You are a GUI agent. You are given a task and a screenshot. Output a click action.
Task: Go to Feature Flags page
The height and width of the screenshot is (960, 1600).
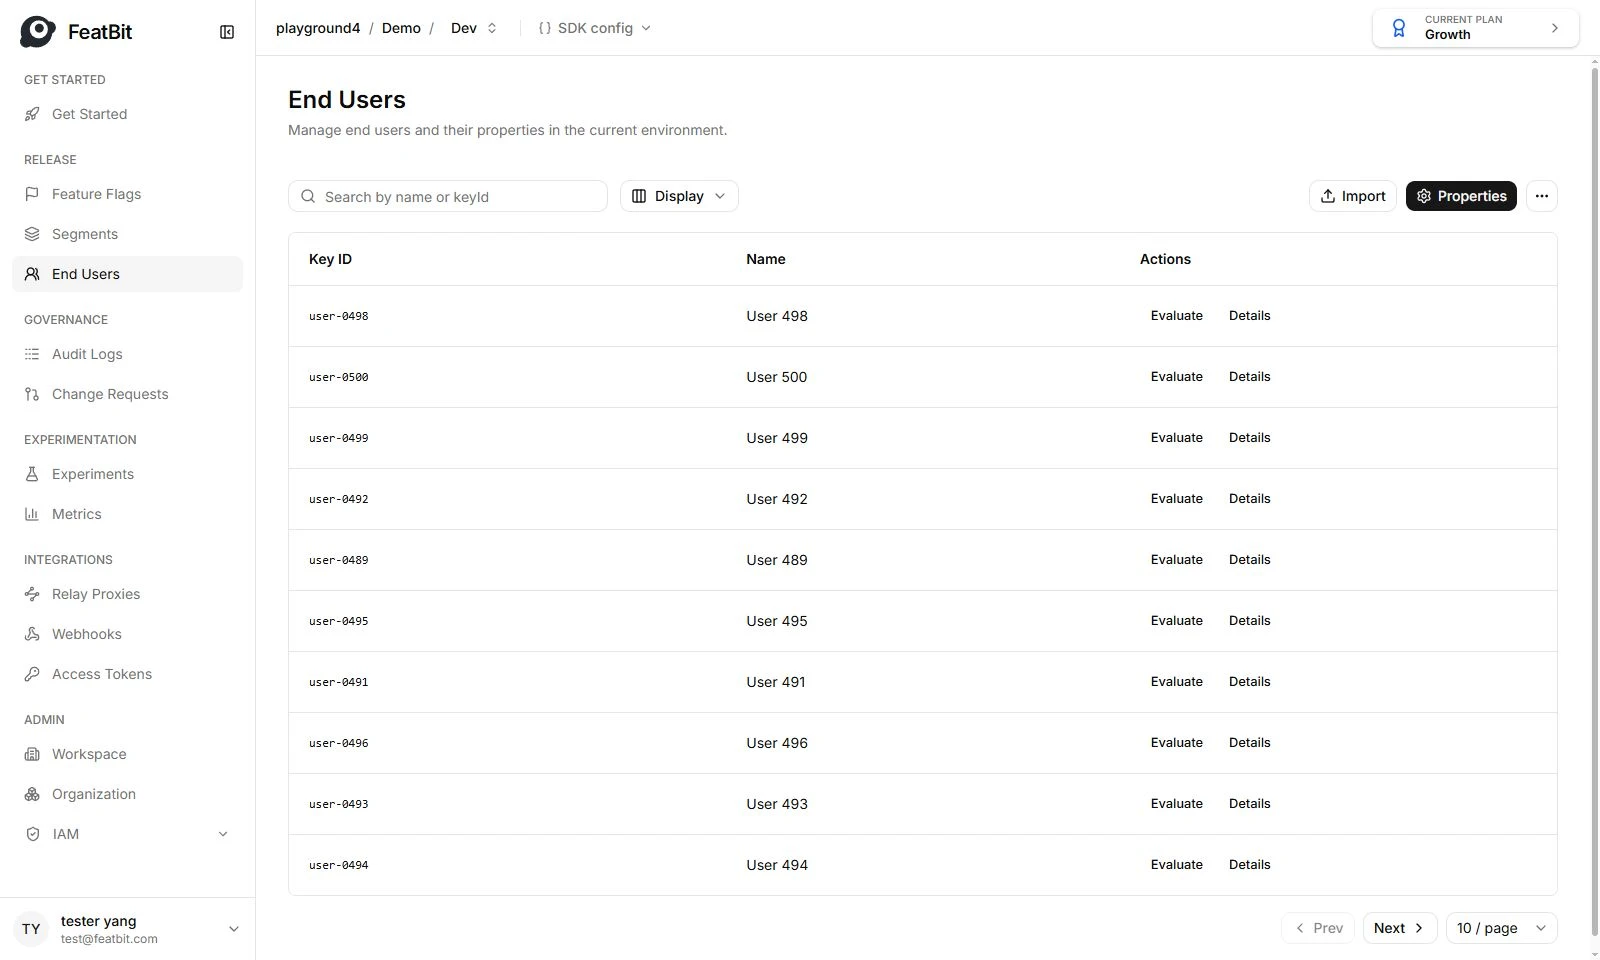point(127,194)
